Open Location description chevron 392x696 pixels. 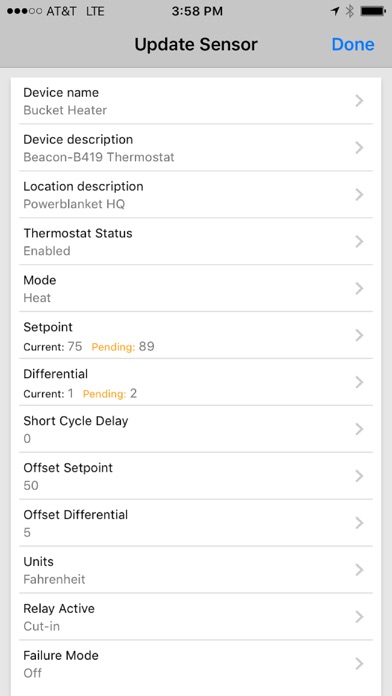tap(360, 195)
